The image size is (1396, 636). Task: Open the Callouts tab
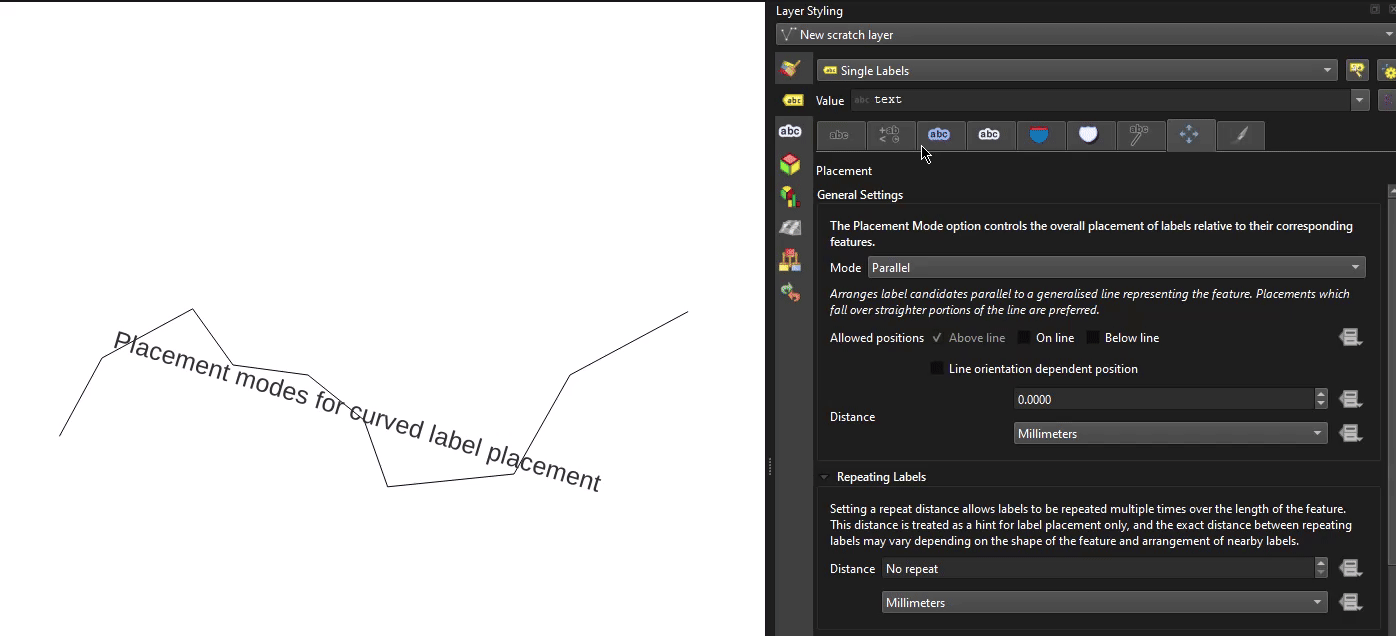pos(1139,135)
